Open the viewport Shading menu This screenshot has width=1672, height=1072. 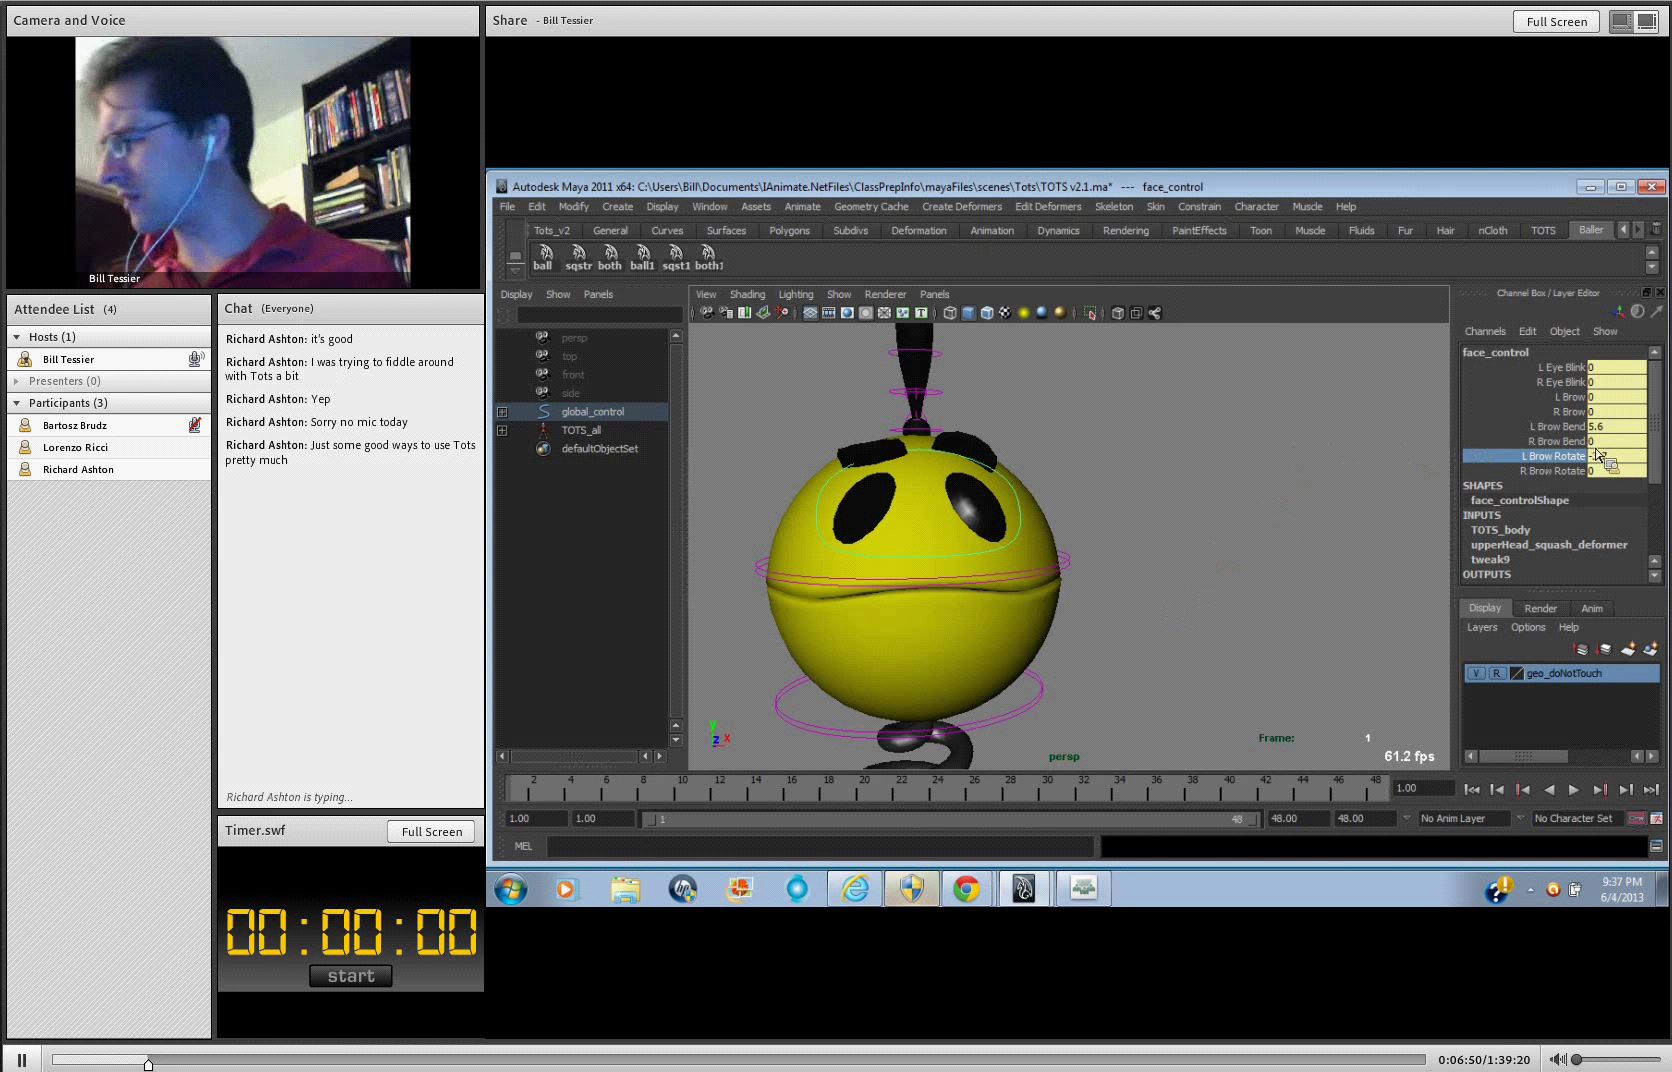747,295
